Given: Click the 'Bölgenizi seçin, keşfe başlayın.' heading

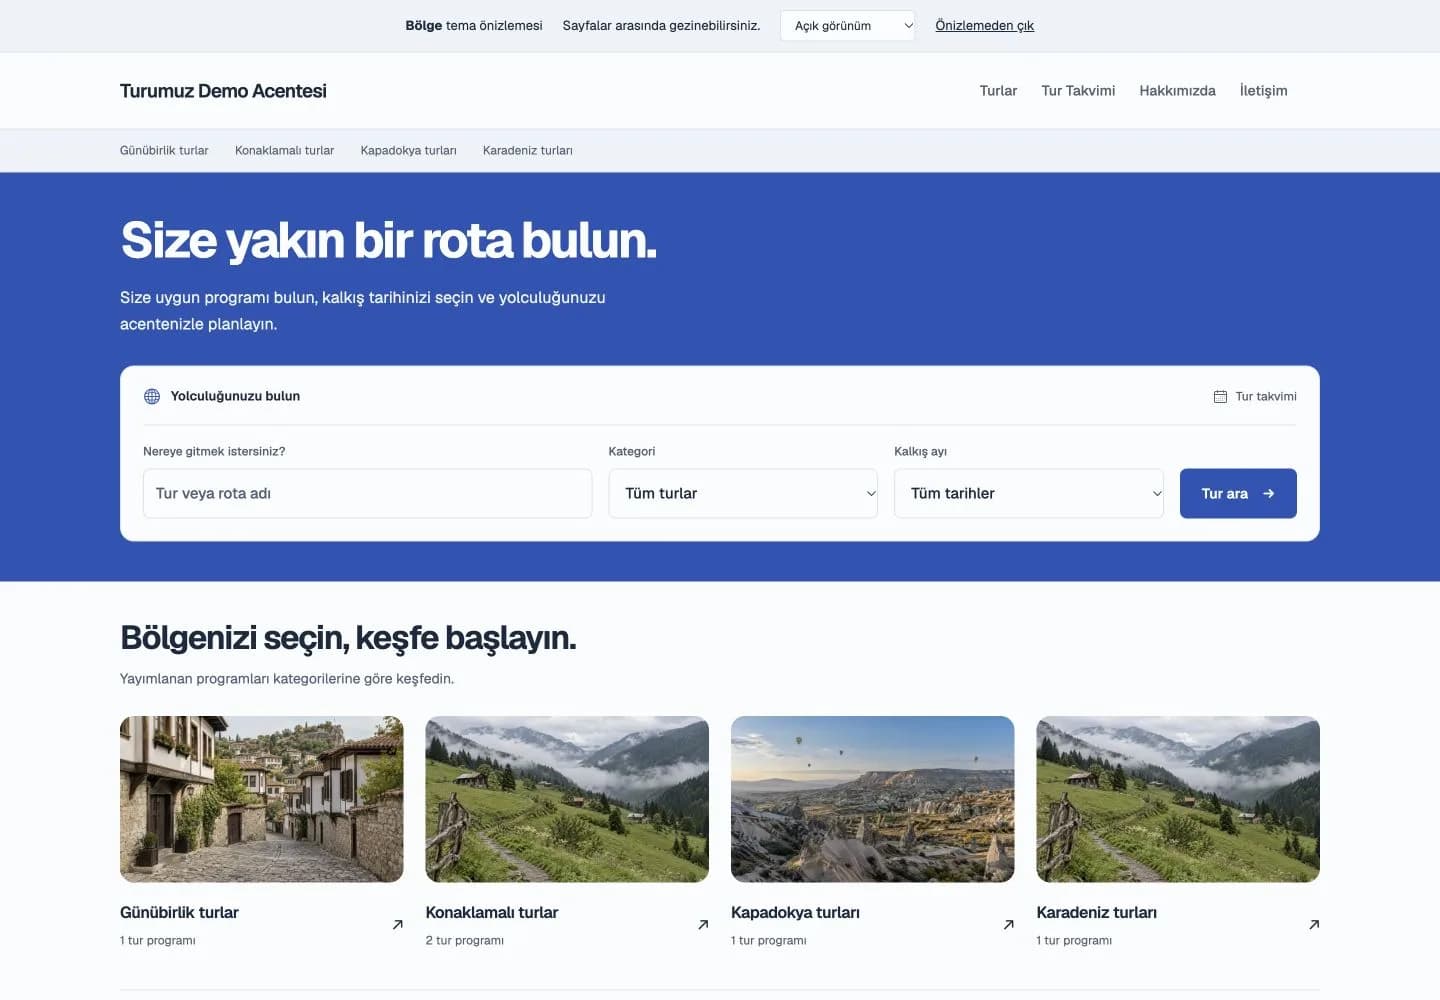Looking at the screenshot, I should (348, 638).
